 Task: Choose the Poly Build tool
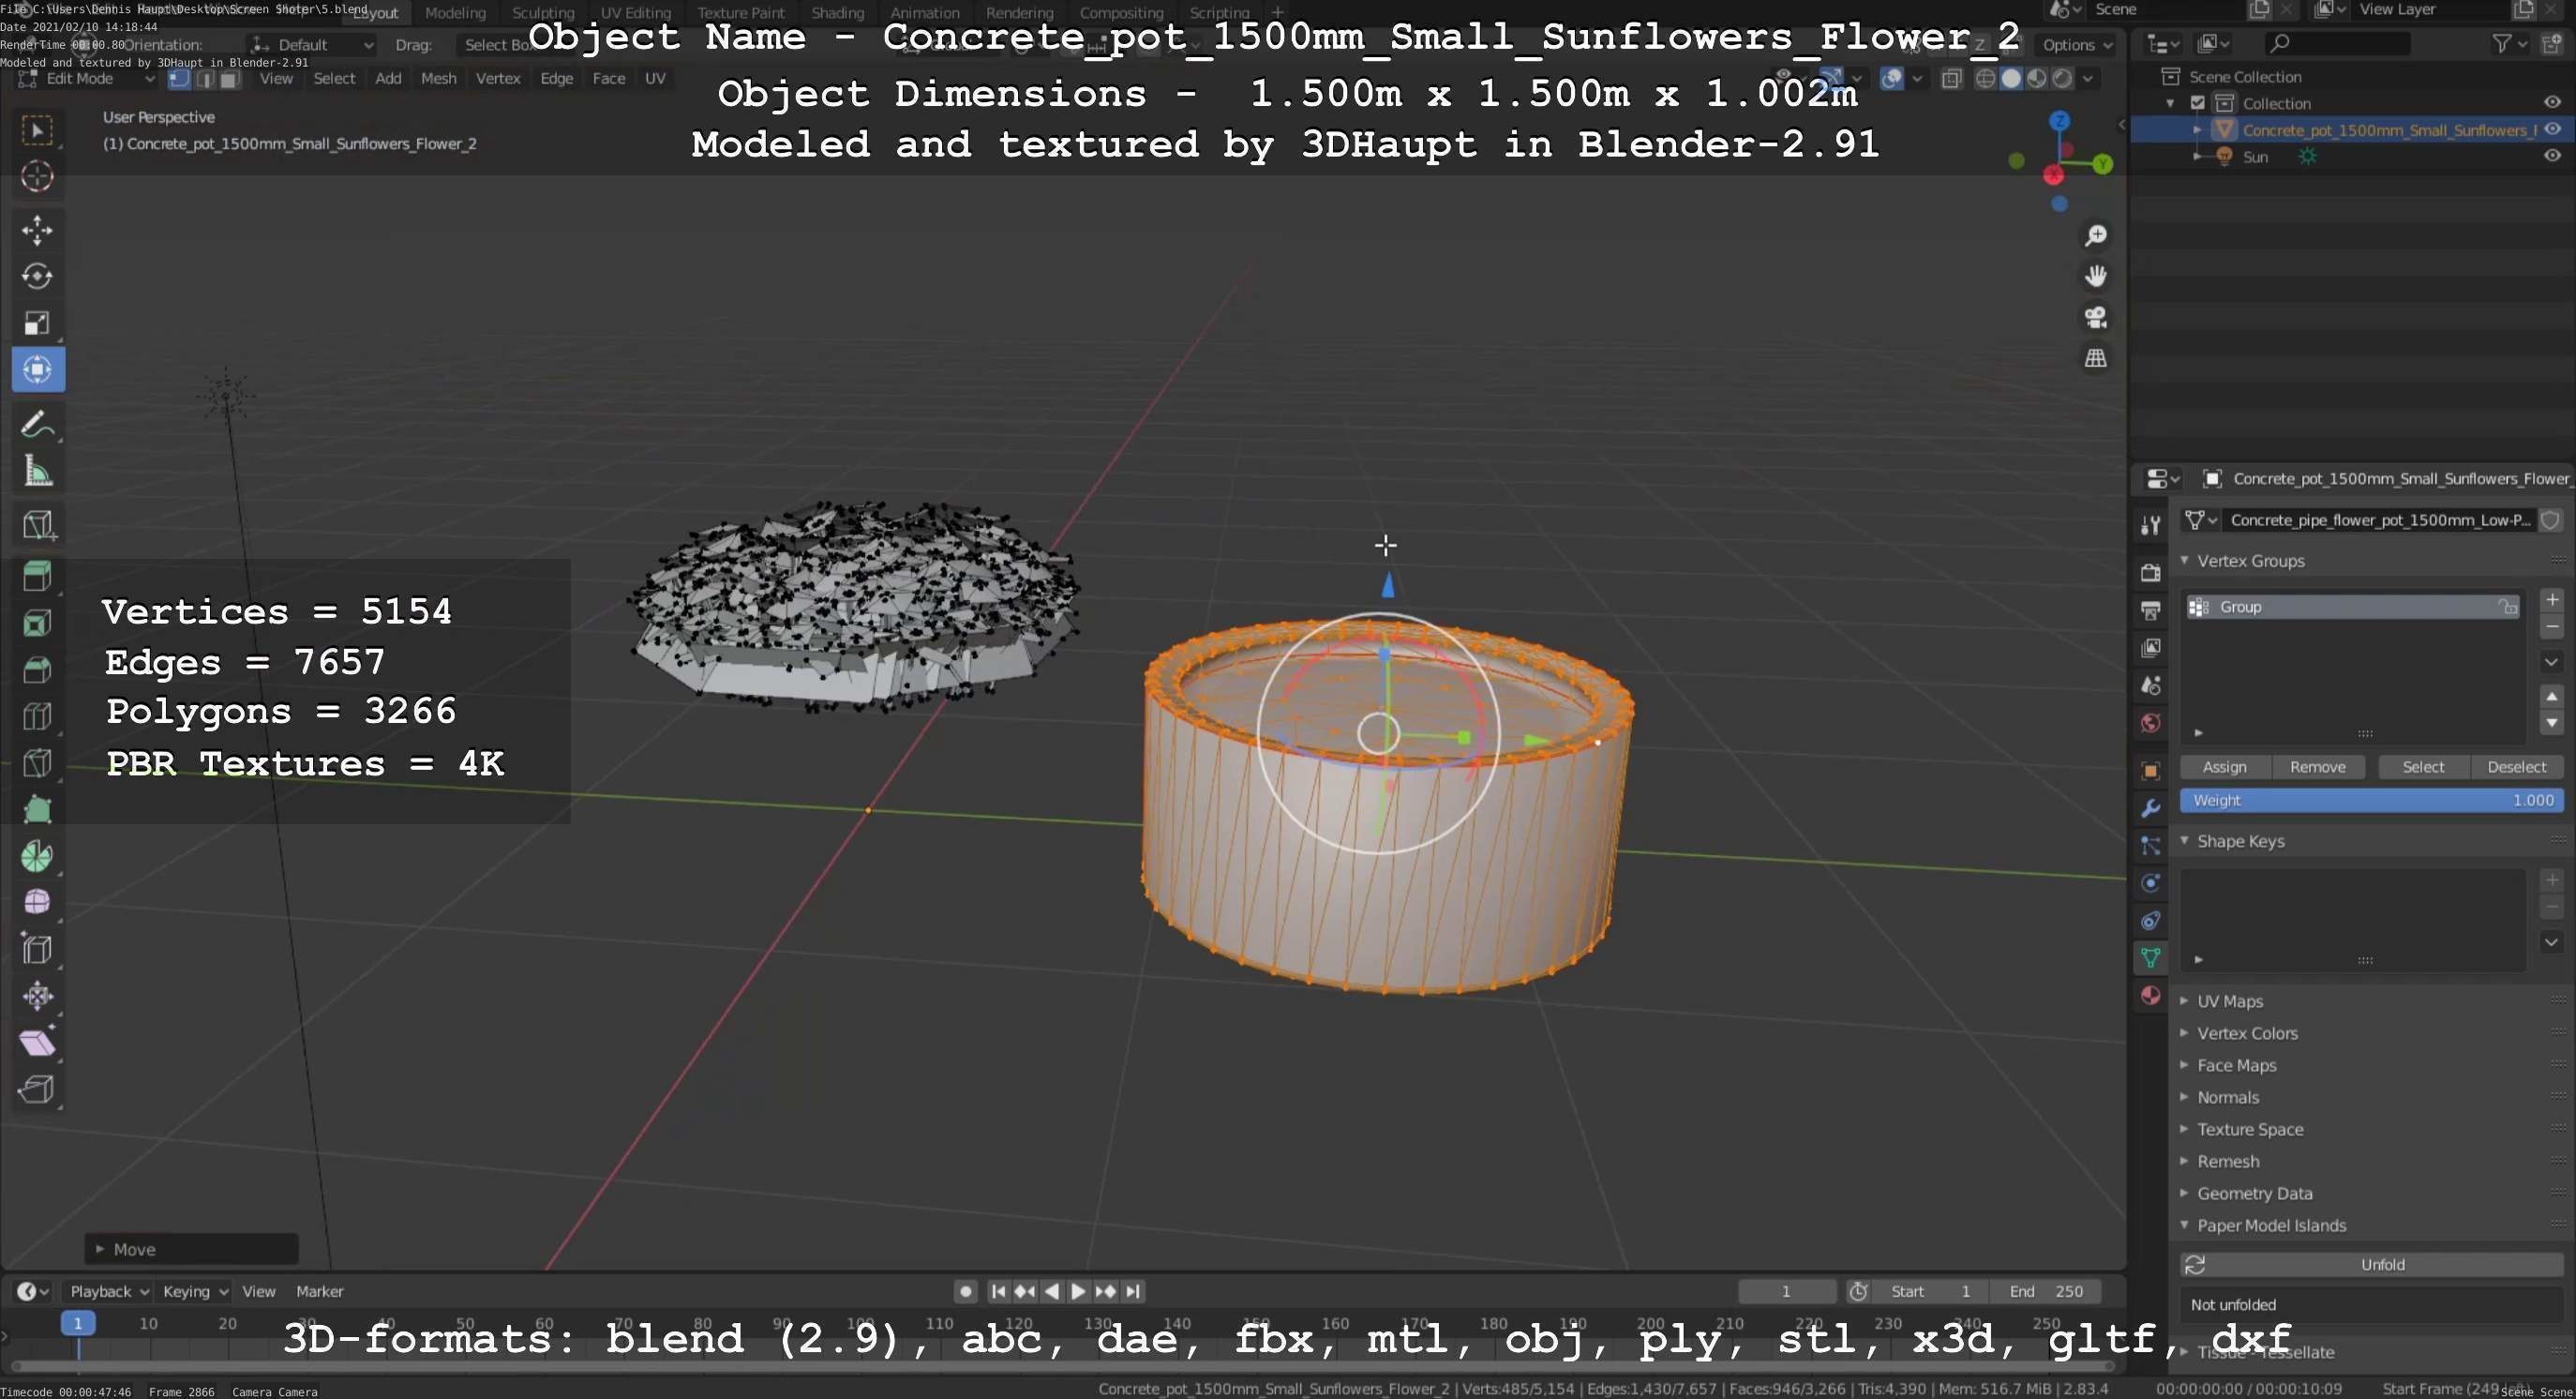point(38,809)
